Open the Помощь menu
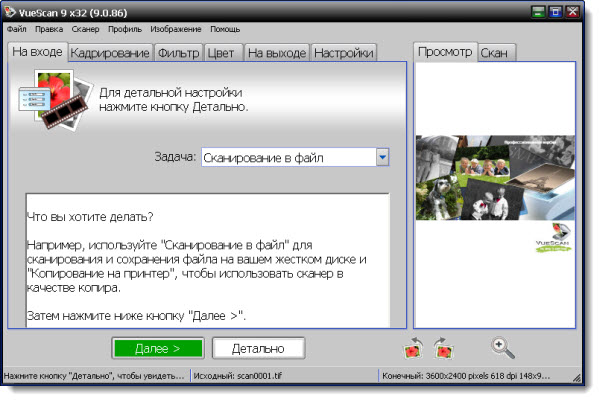 point(225,29)
